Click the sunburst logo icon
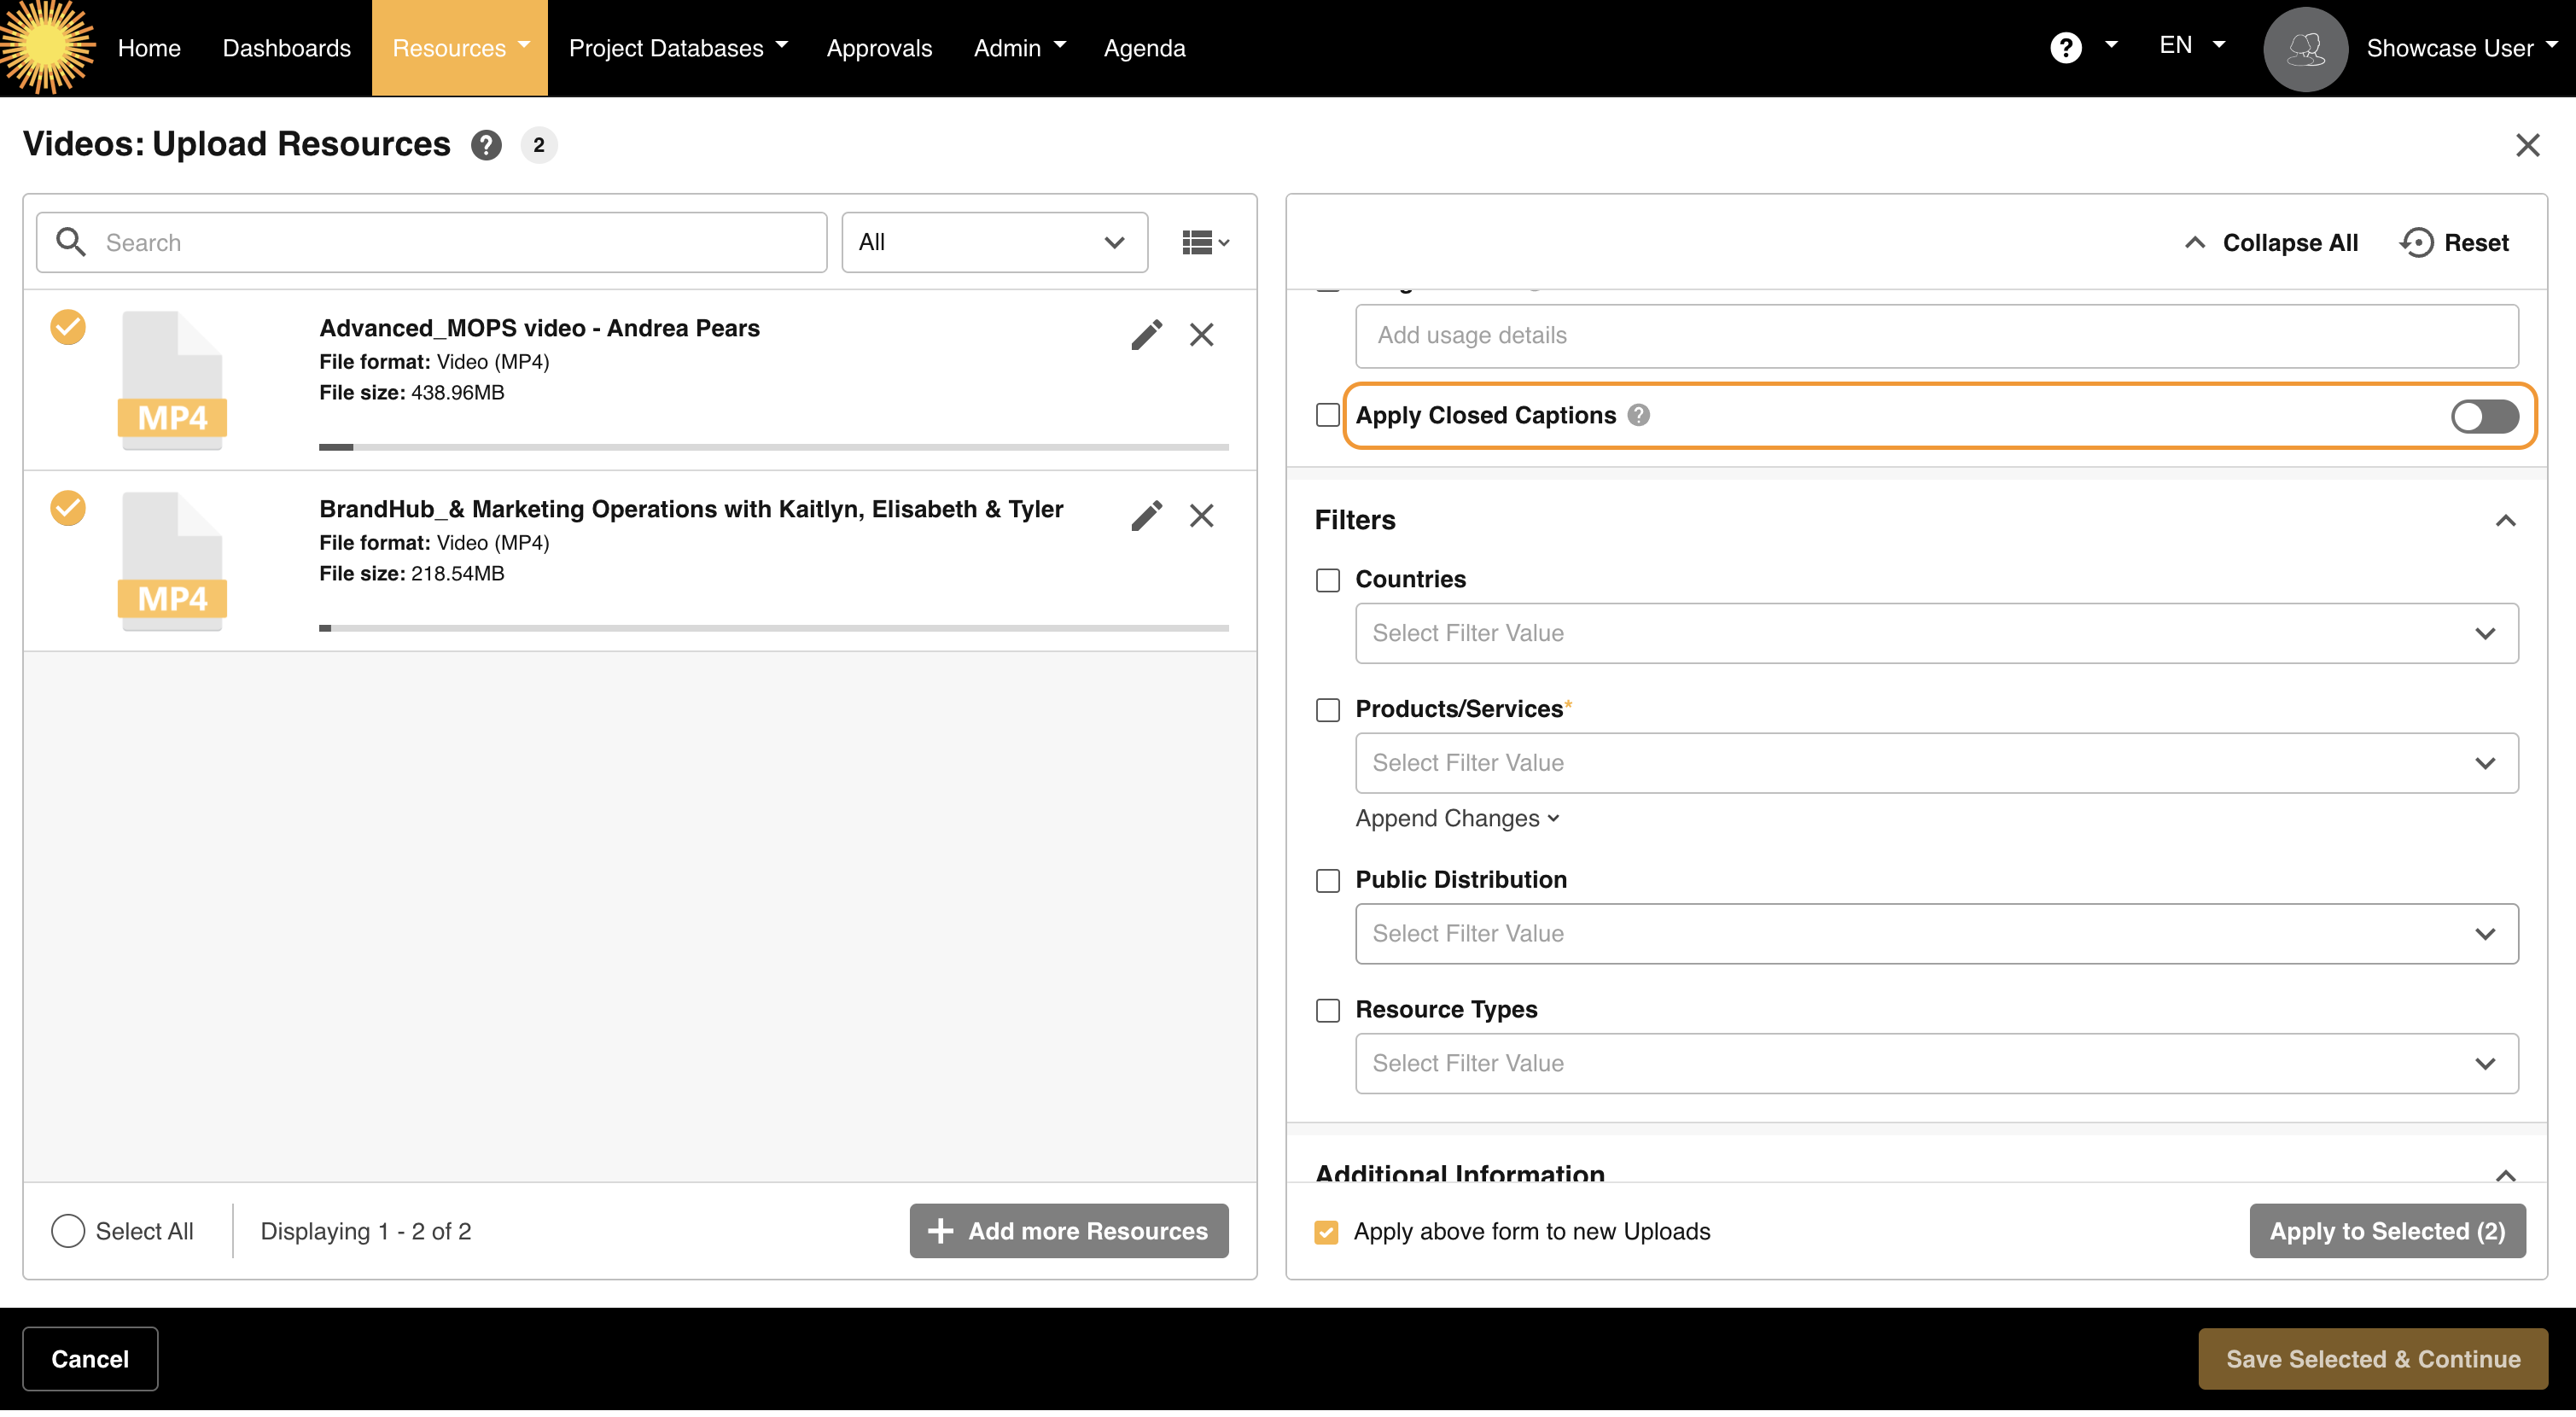 [x=46, y=47]
